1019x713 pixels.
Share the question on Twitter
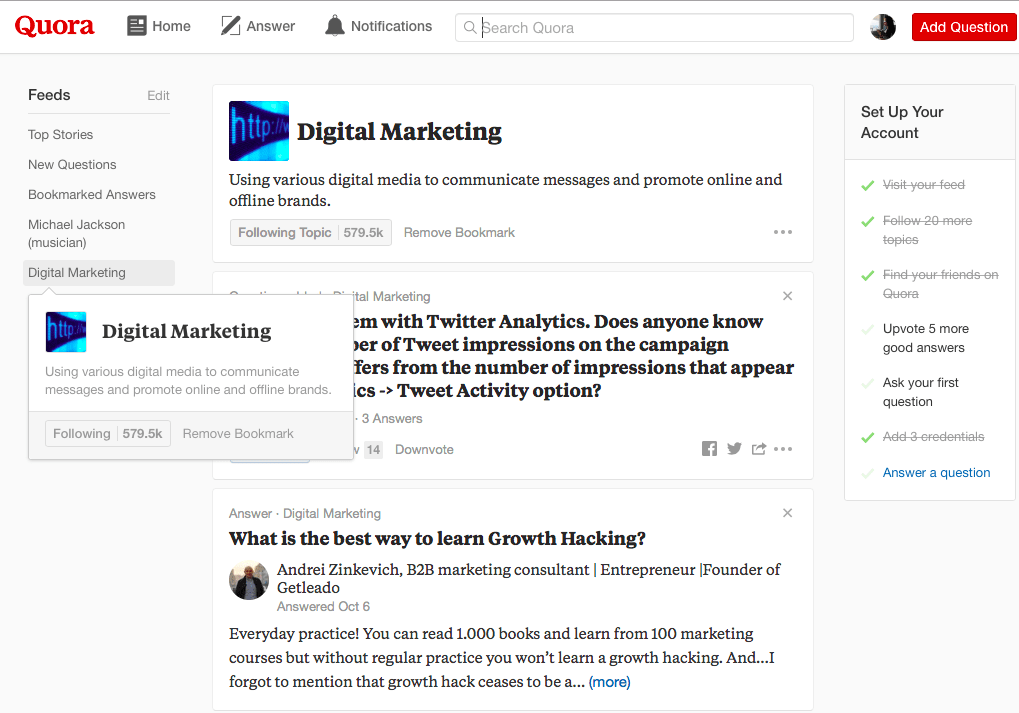[734, 448]
